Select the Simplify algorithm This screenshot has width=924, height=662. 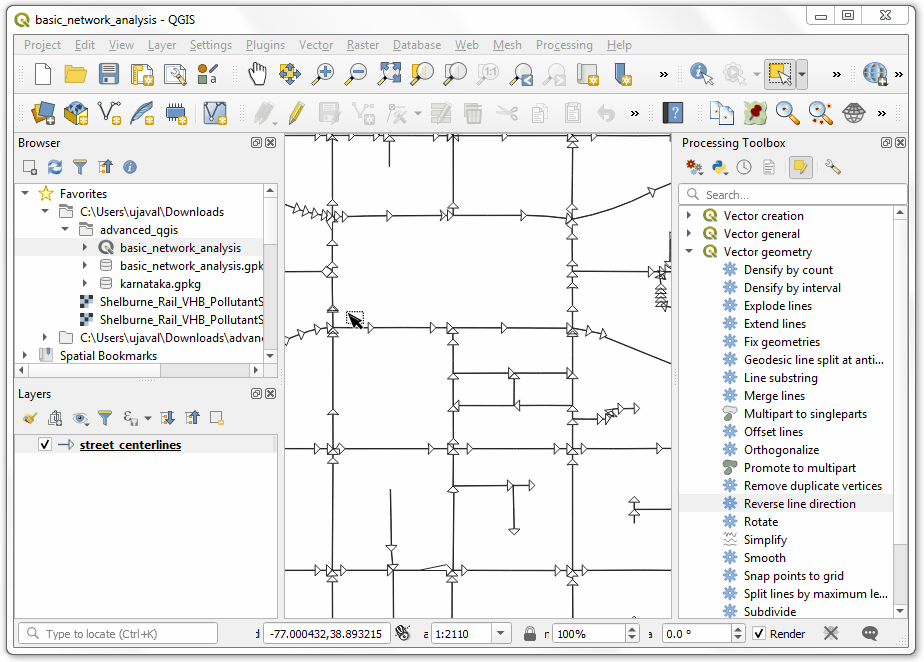[765, 539]
